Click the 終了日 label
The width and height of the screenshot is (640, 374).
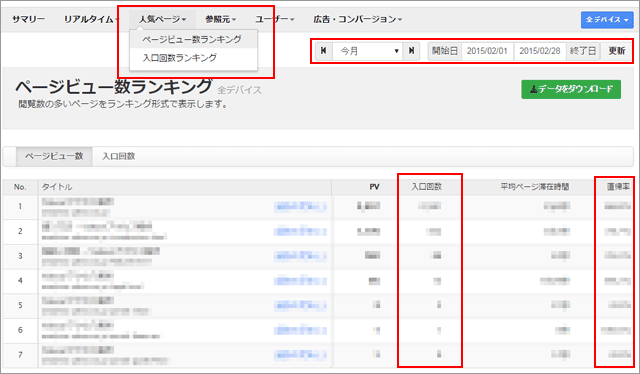pyautogui.click(x=583, y=51)
